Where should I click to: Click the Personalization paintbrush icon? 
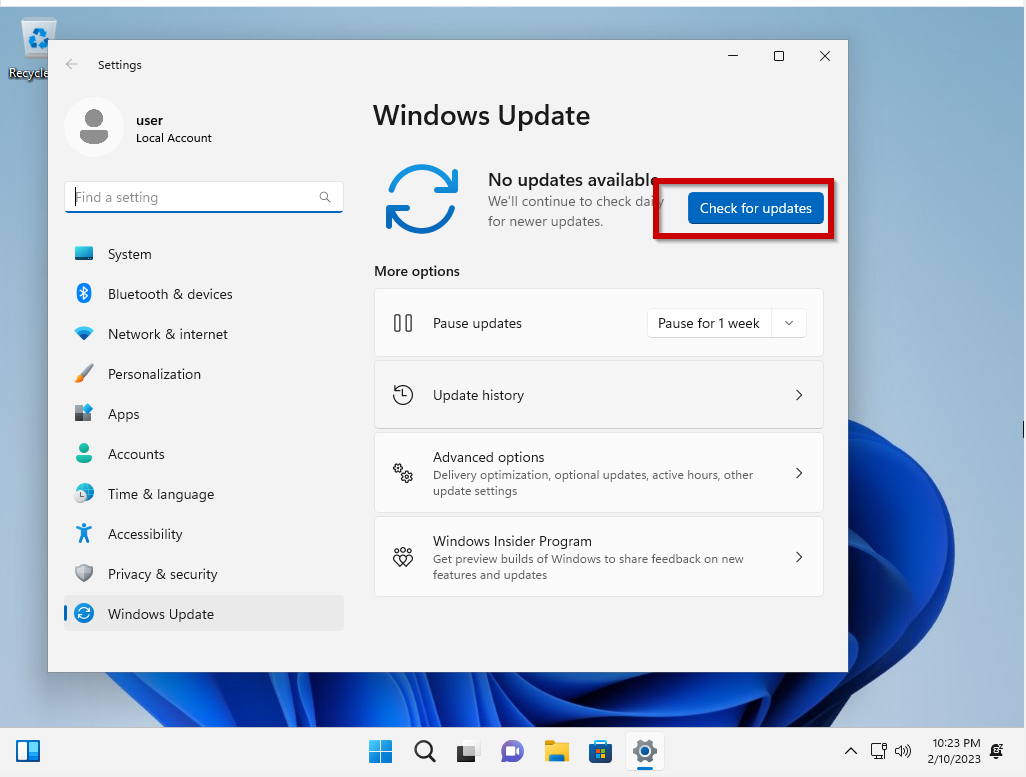click(x=84, y=373)
